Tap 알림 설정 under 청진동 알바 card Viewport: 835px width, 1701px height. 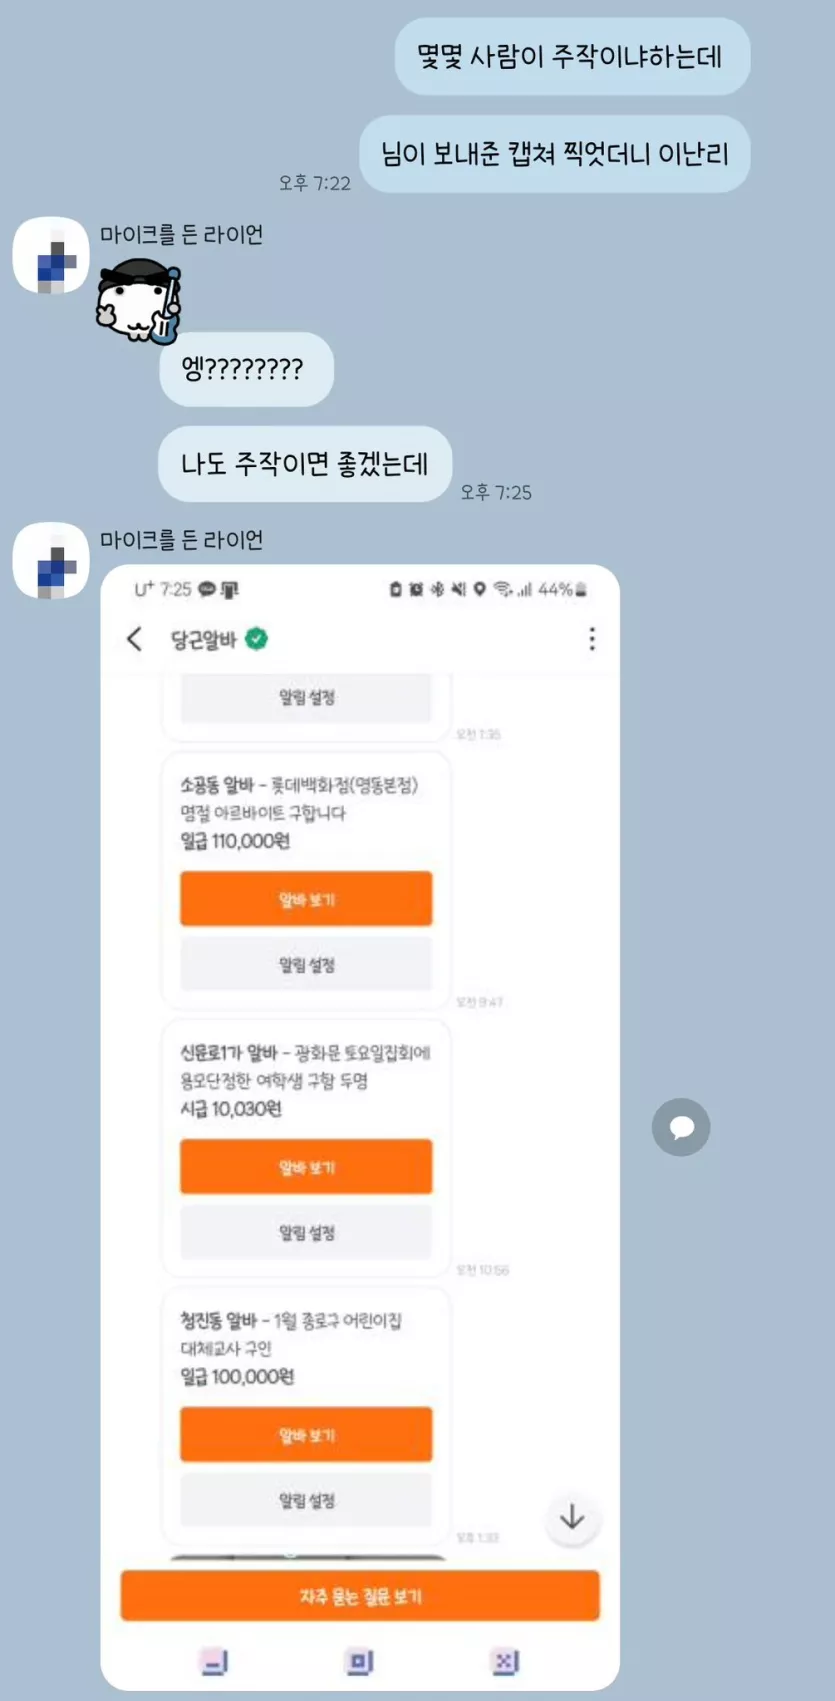tap(306, 1500)
